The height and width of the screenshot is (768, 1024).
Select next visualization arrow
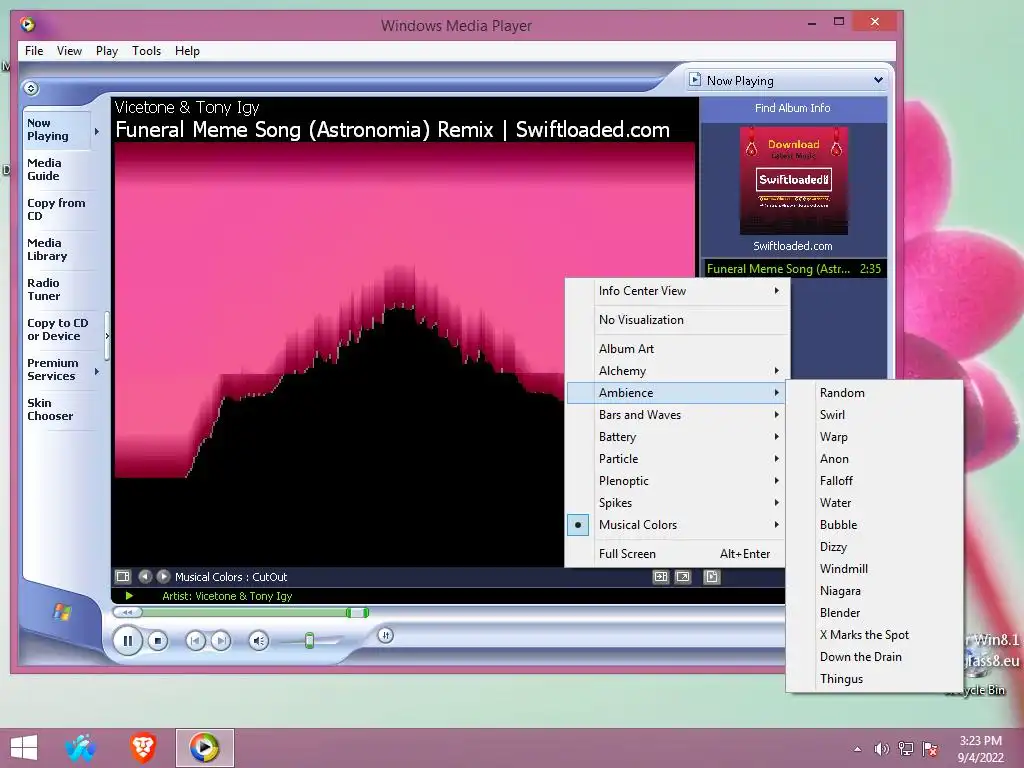point(163,577)
